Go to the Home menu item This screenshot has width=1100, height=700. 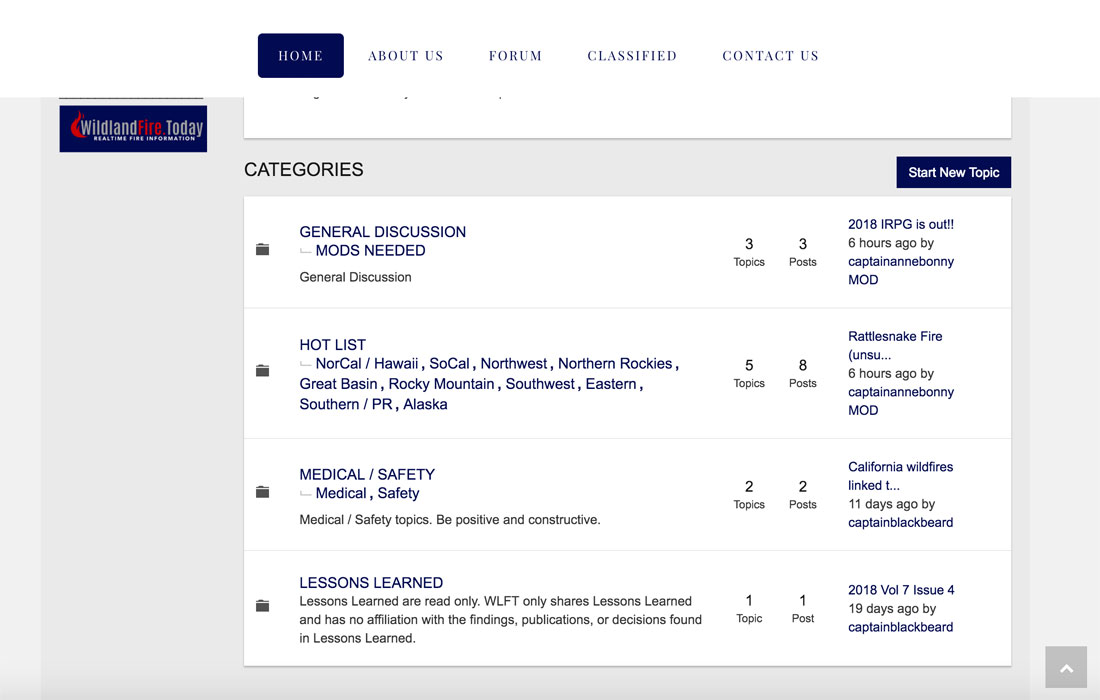pyautogui.click(x=300, y=56)
